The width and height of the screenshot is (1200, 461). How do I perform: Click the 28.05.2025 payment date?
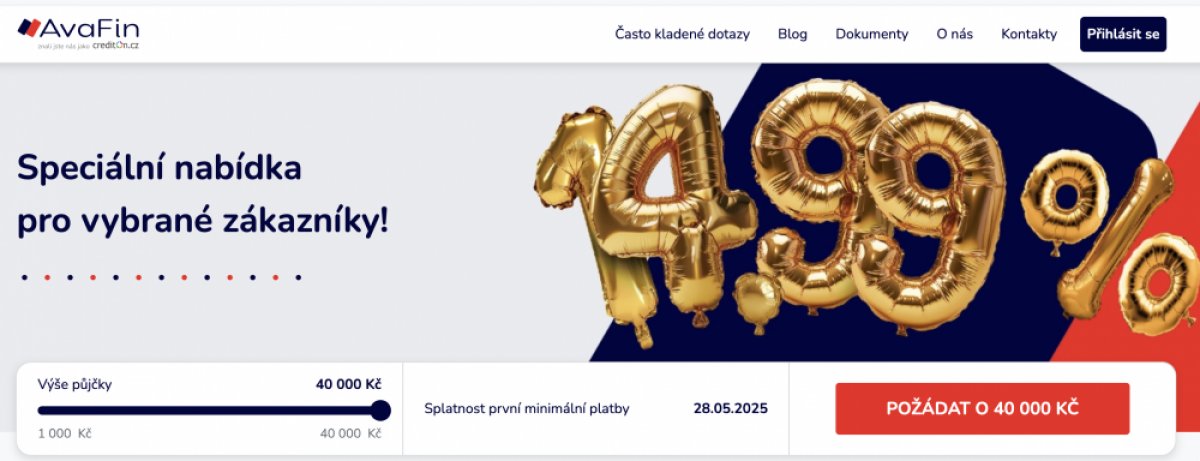(x=730, y=408)
